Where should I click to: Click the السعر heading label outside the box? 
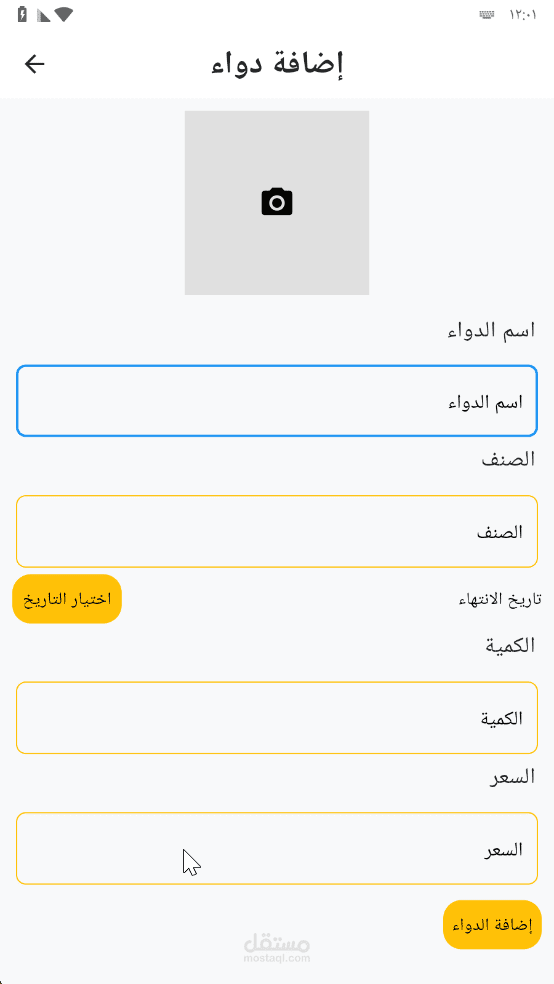pos(511,776)
